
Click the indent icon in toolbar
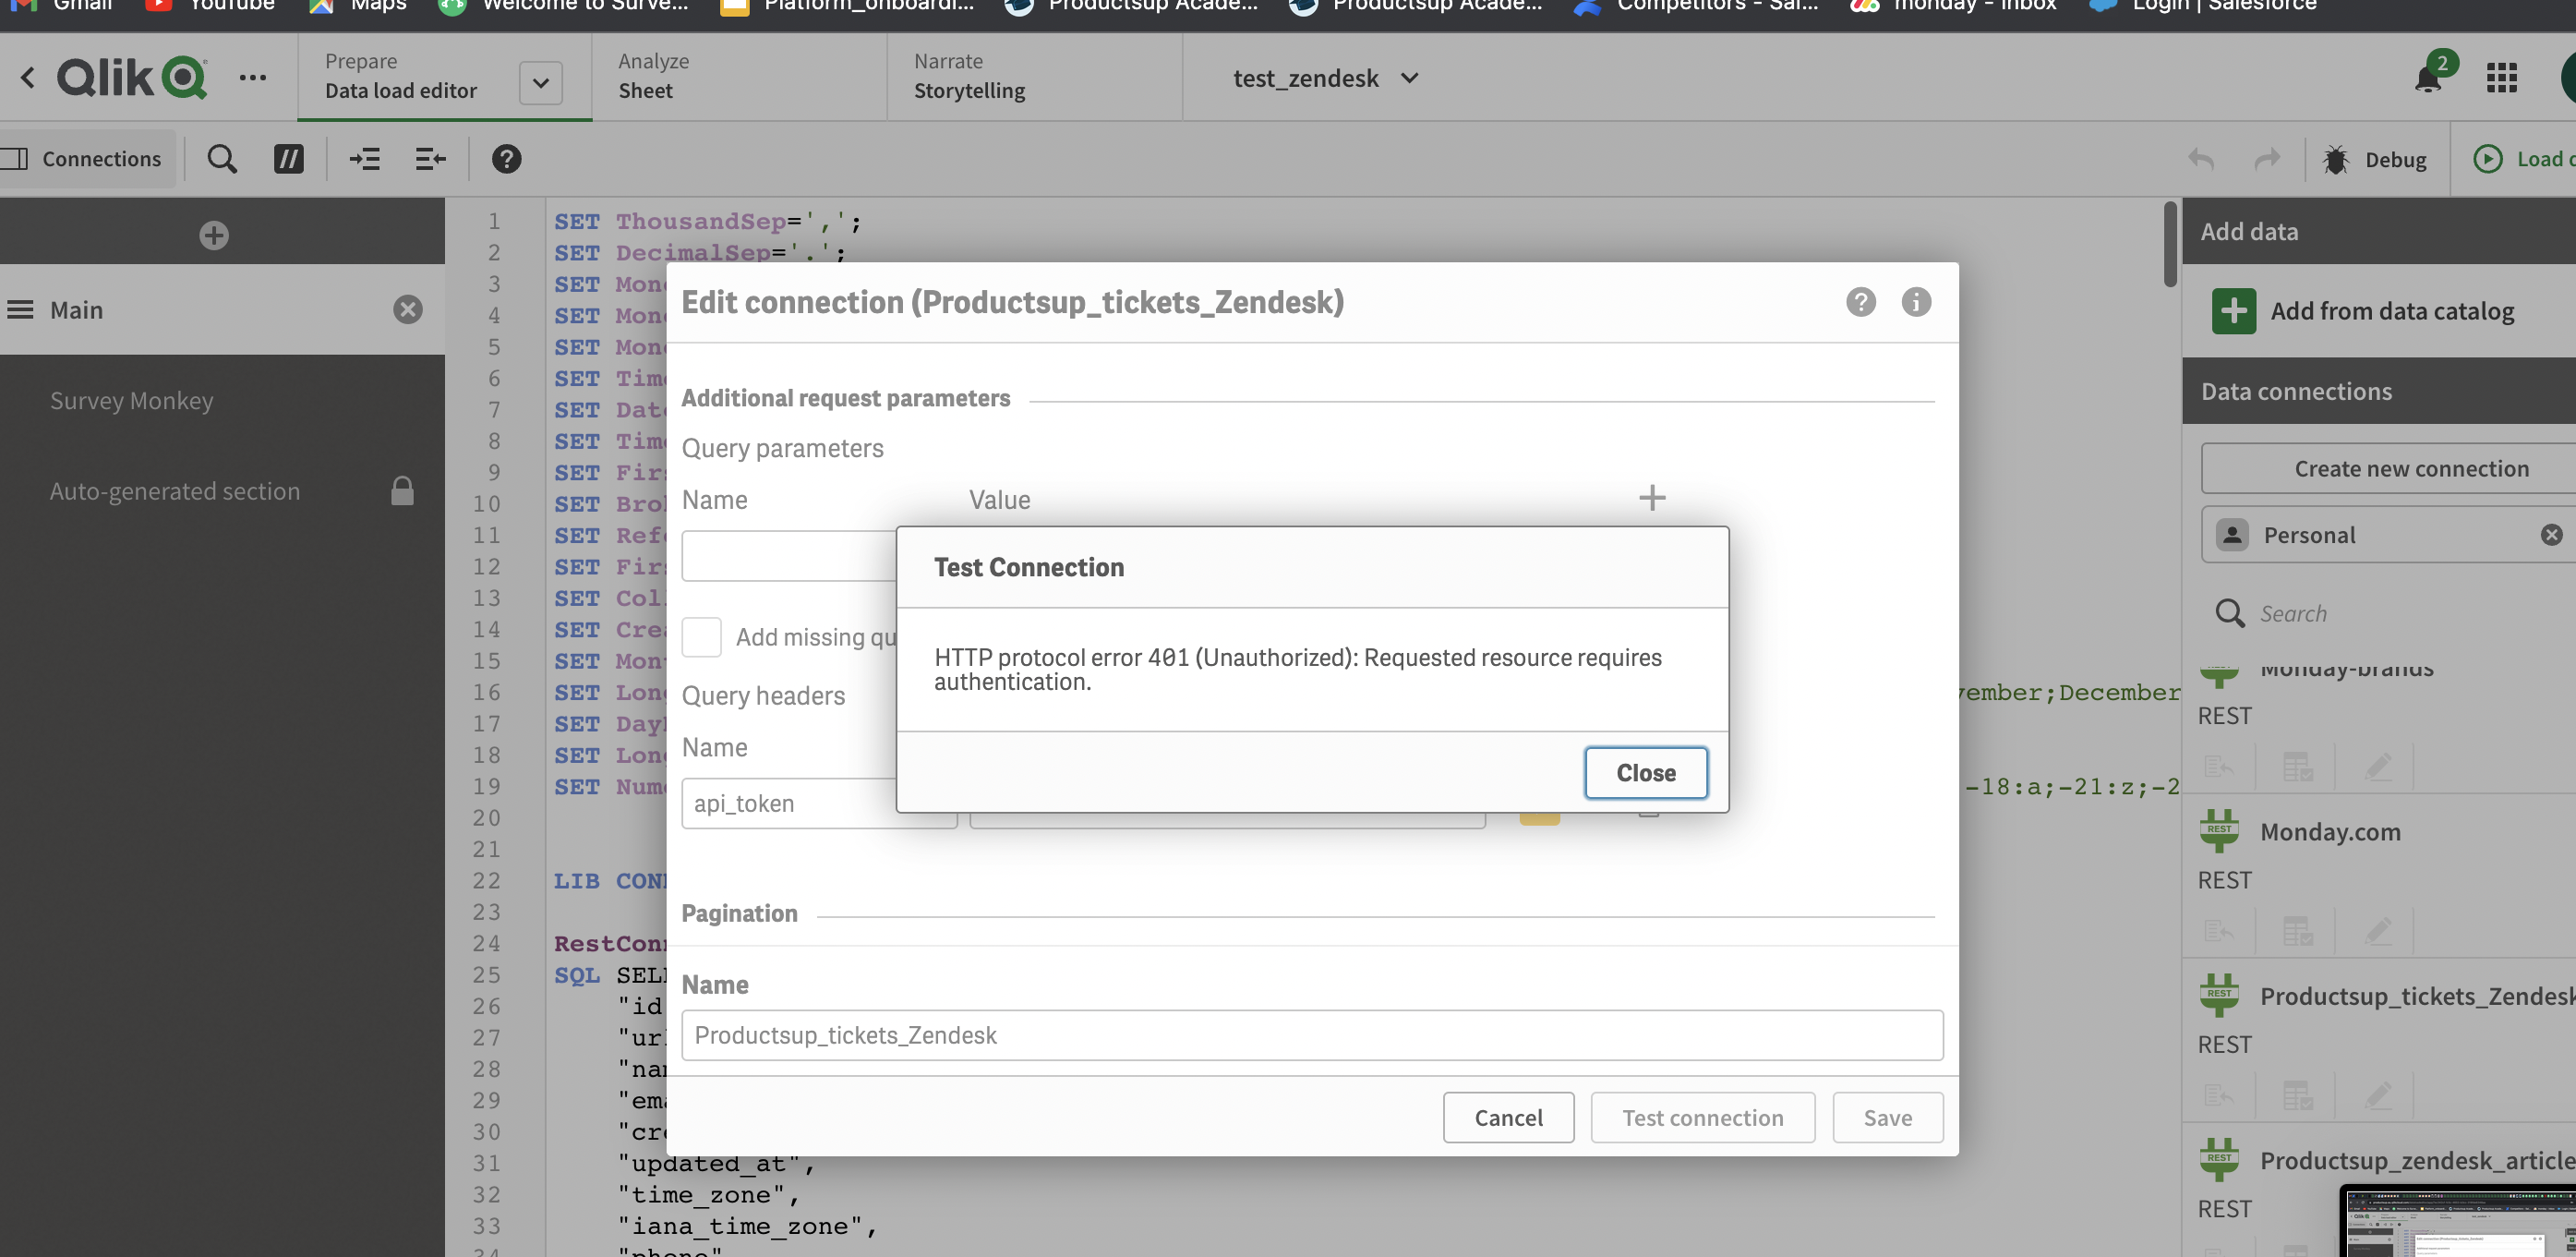(364, 159)
